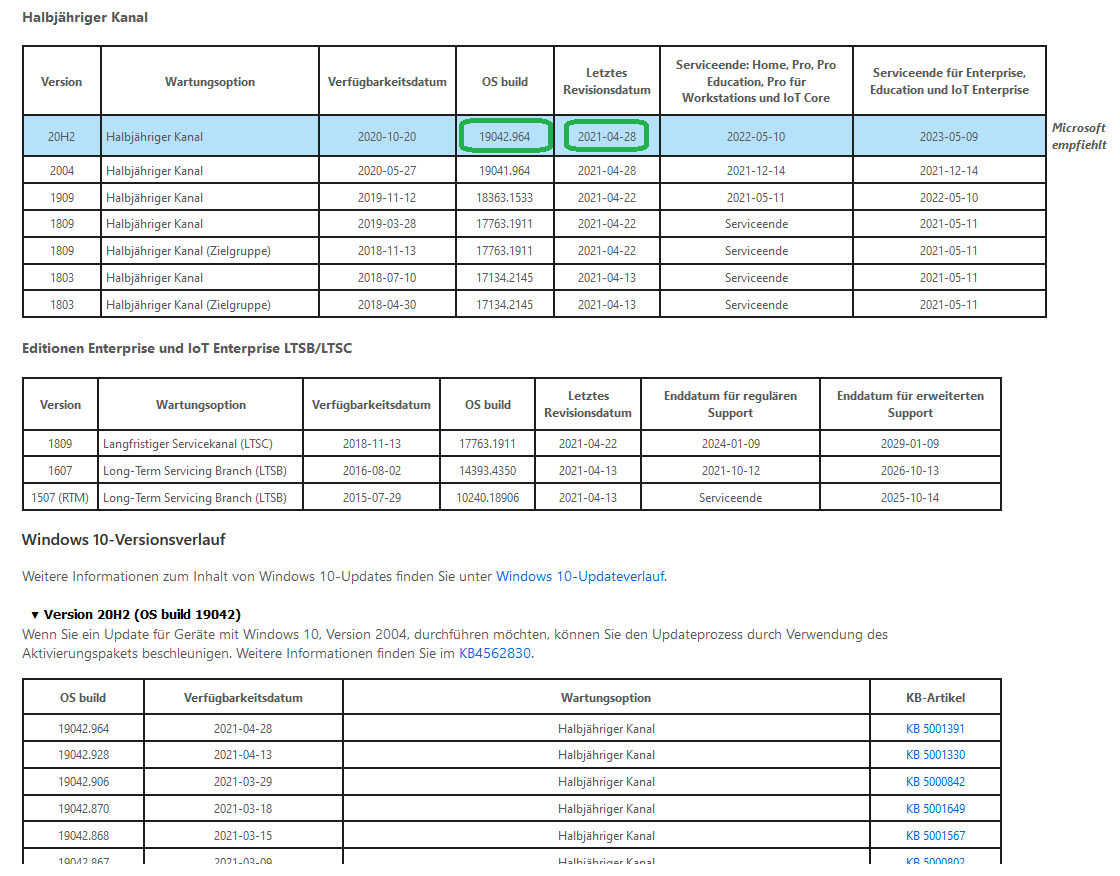Click service end date 2022-05-10 in the 1909 row

949,198
